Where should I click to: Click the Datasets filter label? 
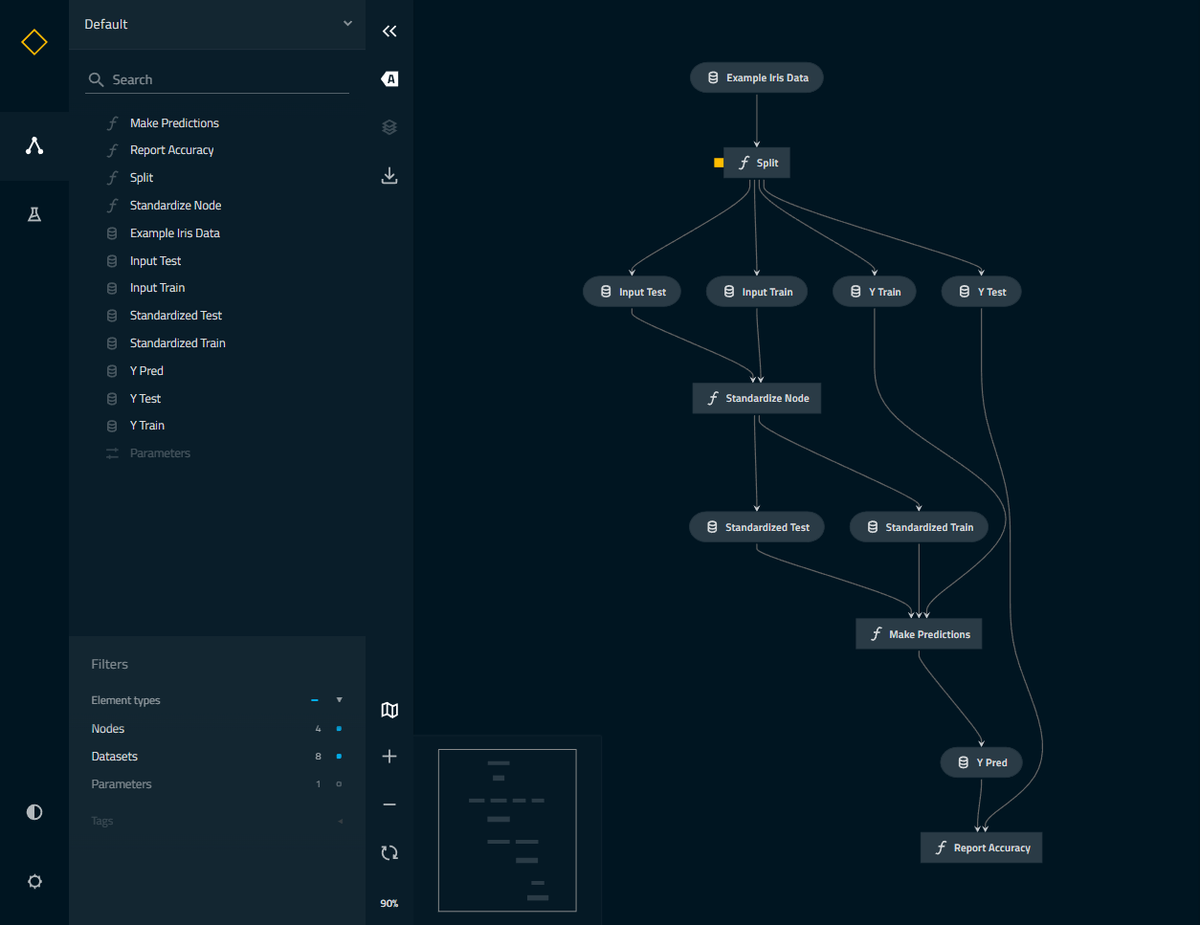(x=114, y=757)
